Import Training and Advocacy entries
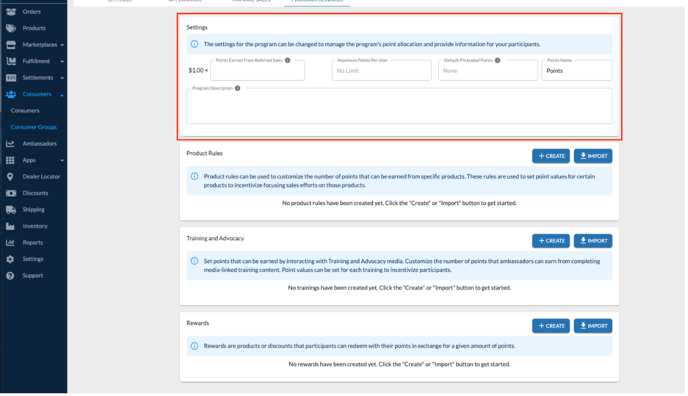688x396 pixels. [x=593, y=241]
